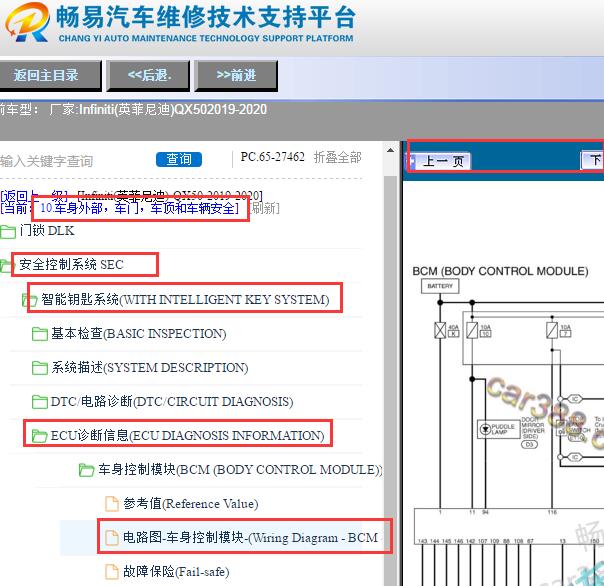The width and height of the screenshot is (604, 586).
Task: Click the 40A fuse symbol in diagram
Action: point(440,331)
